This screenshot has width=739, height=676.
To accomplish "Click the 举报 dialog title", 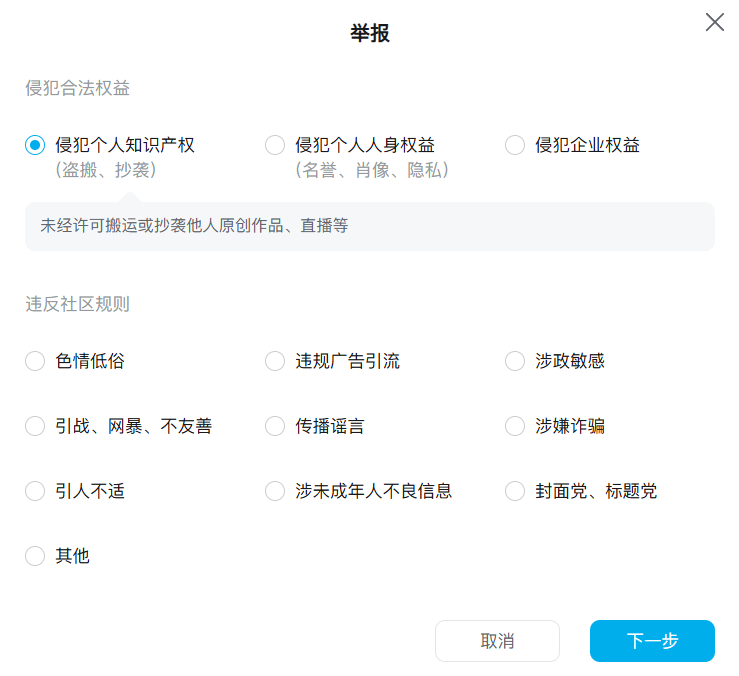I will point(369,33).
